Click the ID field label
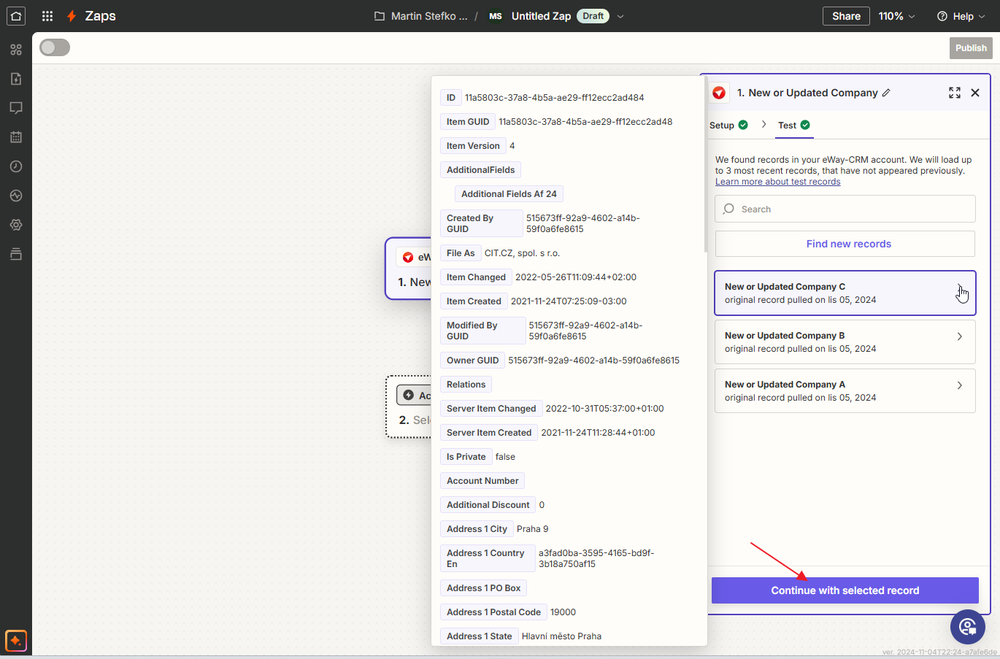1000x659 pixels. click(x=451, y=98)
